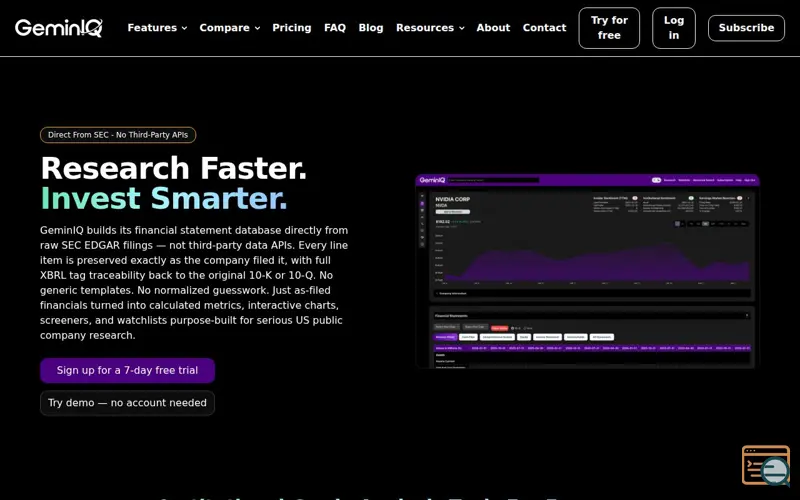Click the Invest Smarter gradient heading
Viewport: 800px width, 500px height.
click(x=164, y=198)
